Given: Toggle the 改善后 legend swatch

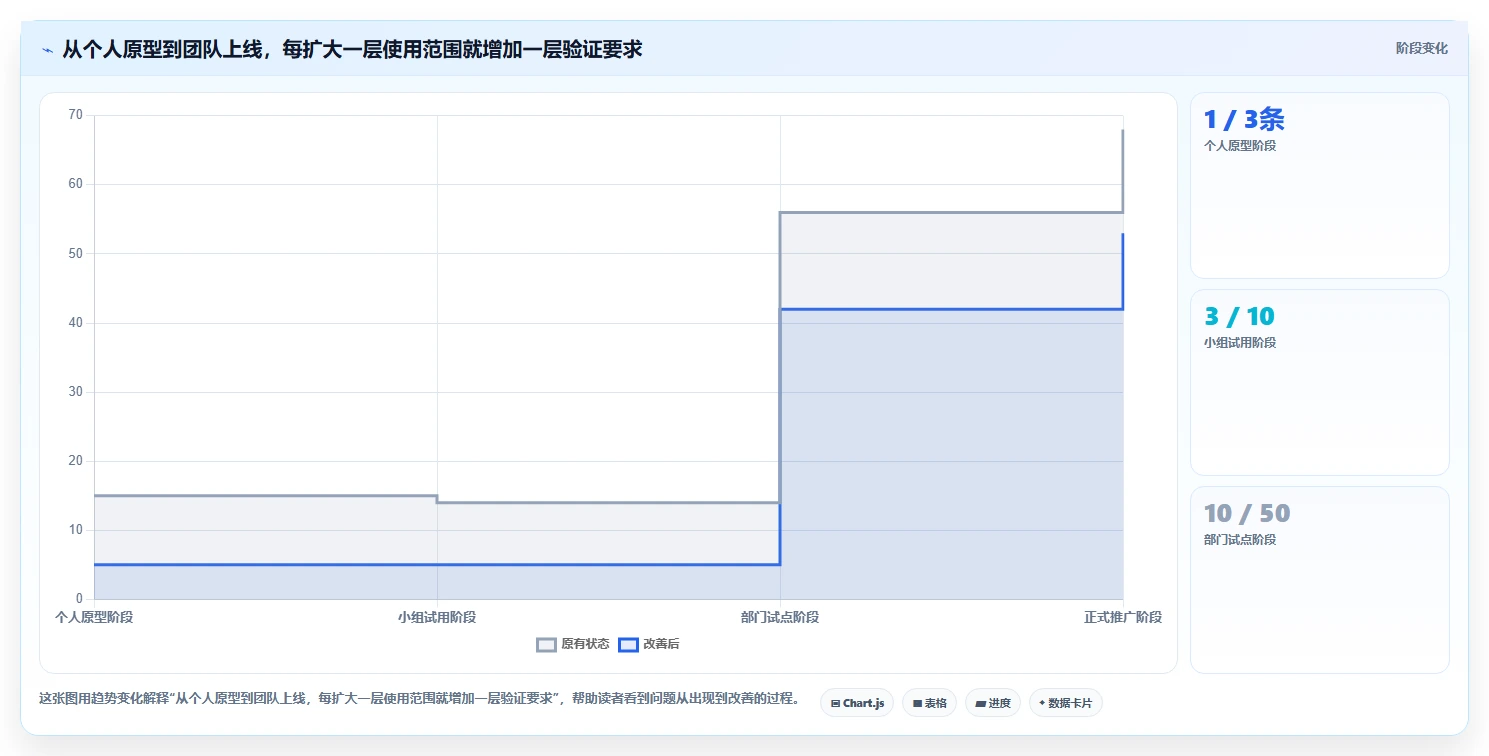Looking at the screenshot, I should point(628,644).
